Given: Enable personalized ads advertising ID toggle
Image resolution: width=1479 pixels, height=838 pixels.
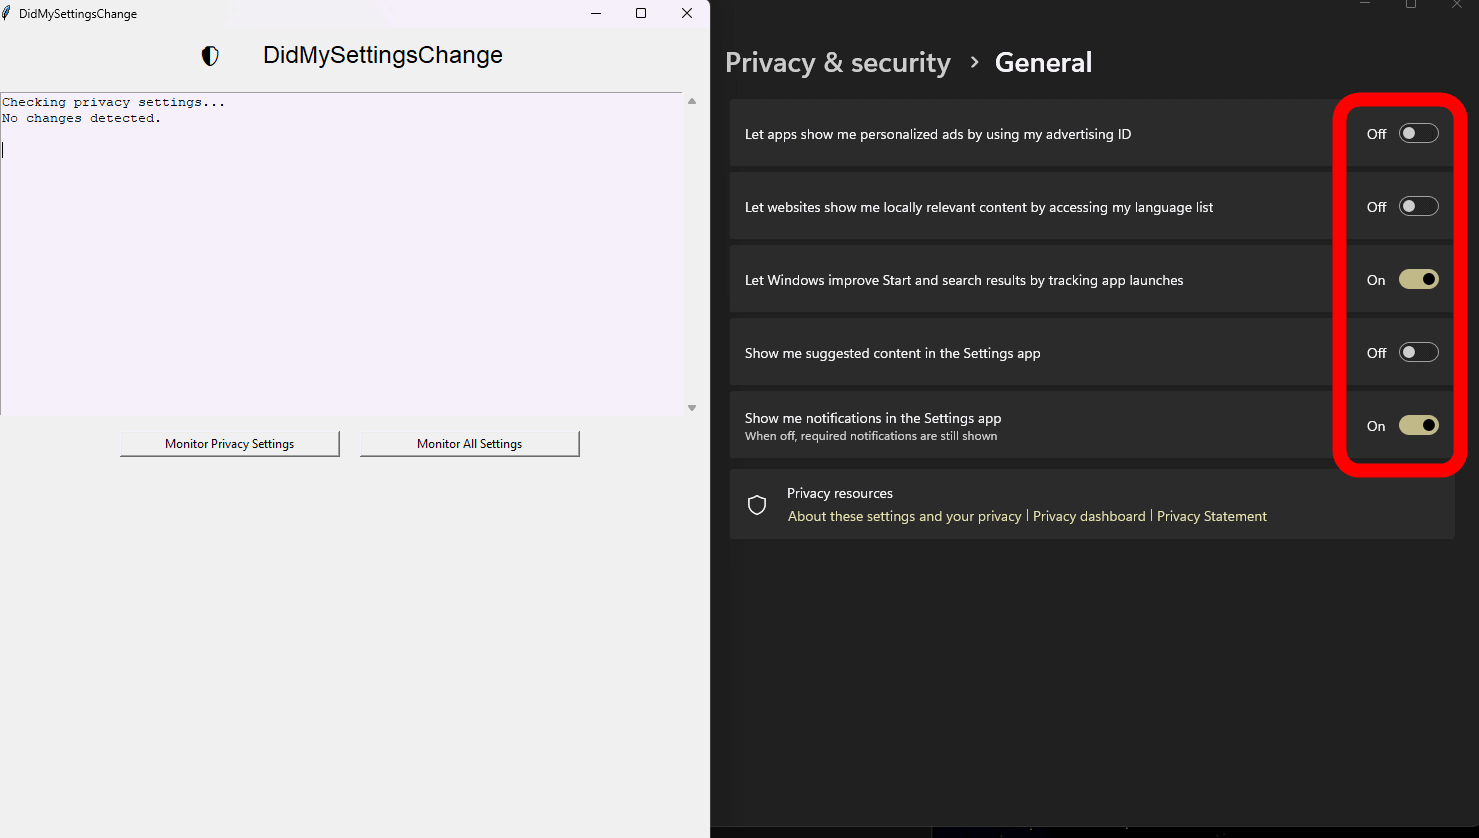Looking at the screenshot, I should pos(1418,134).
